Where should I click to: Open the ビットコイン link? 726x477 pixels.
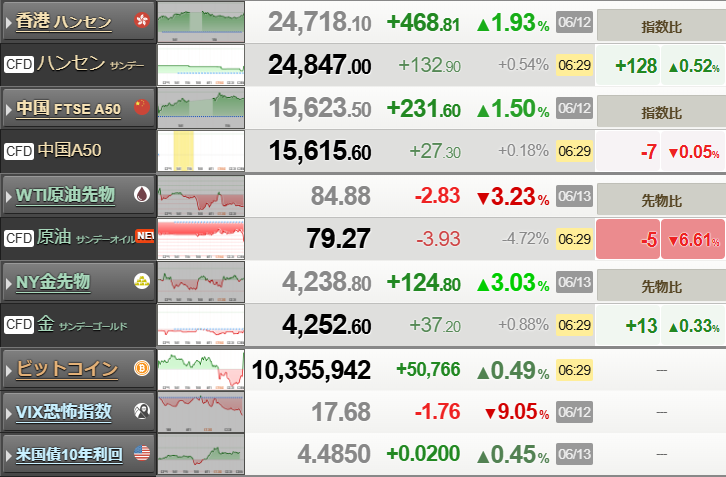tap(67, 369)
